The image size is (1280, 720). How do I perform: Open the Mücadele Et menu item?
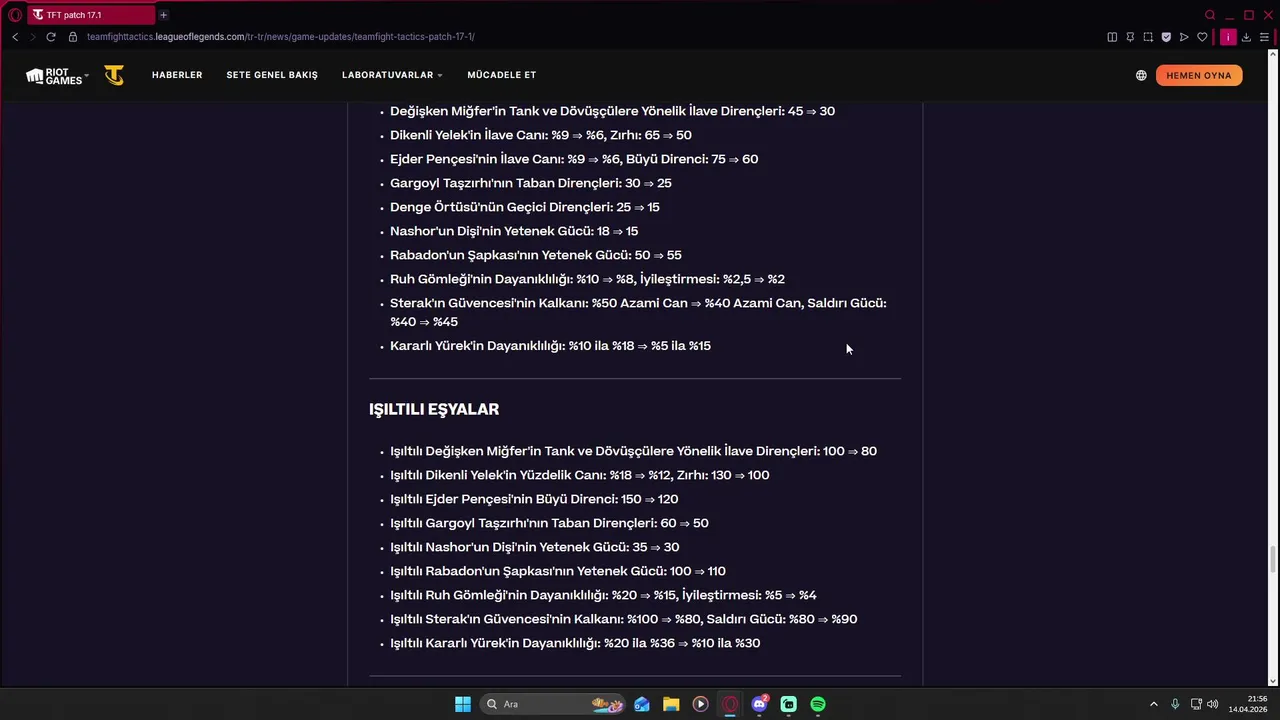(502, 75)
